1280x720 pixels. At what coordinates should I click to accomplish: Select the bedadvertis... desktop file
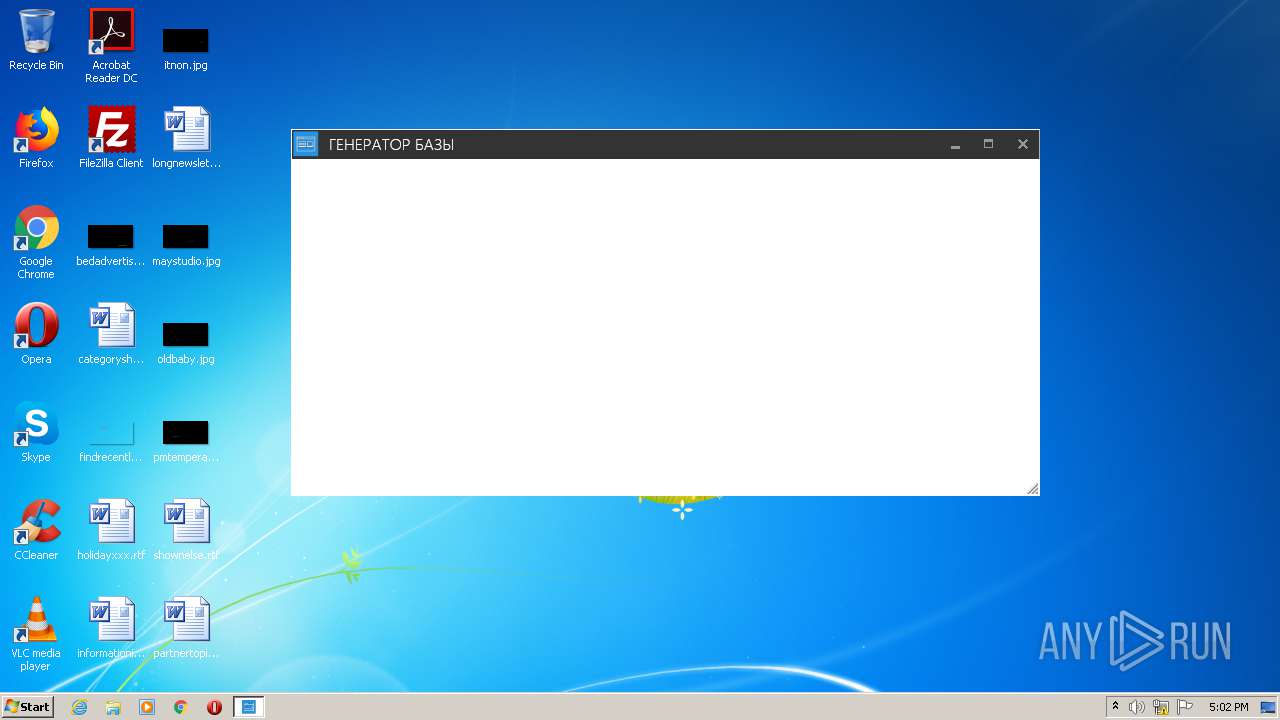(x=111, y=245)
